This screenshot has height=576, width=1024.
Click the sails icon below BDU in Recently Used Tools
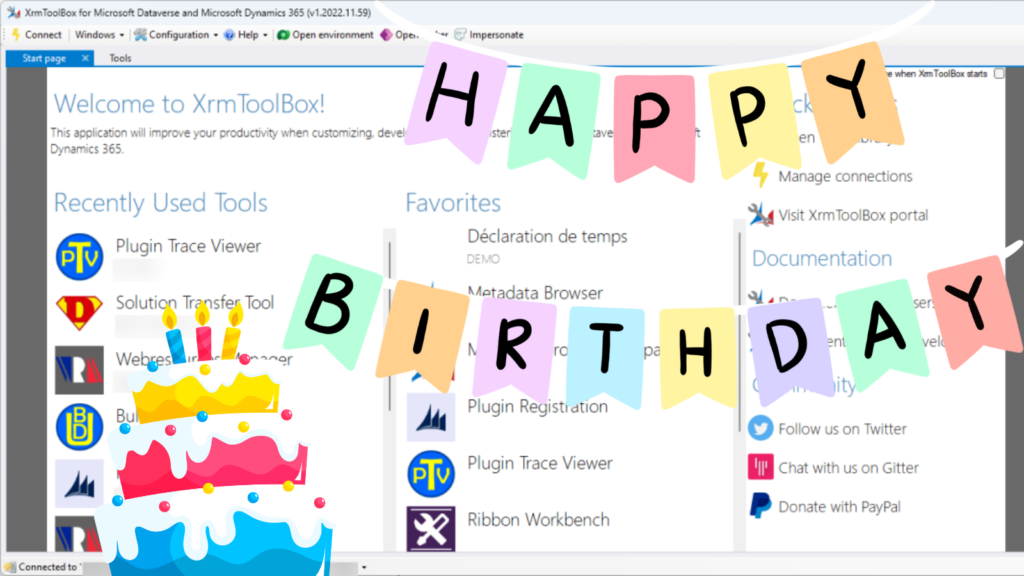pos(79,484)
